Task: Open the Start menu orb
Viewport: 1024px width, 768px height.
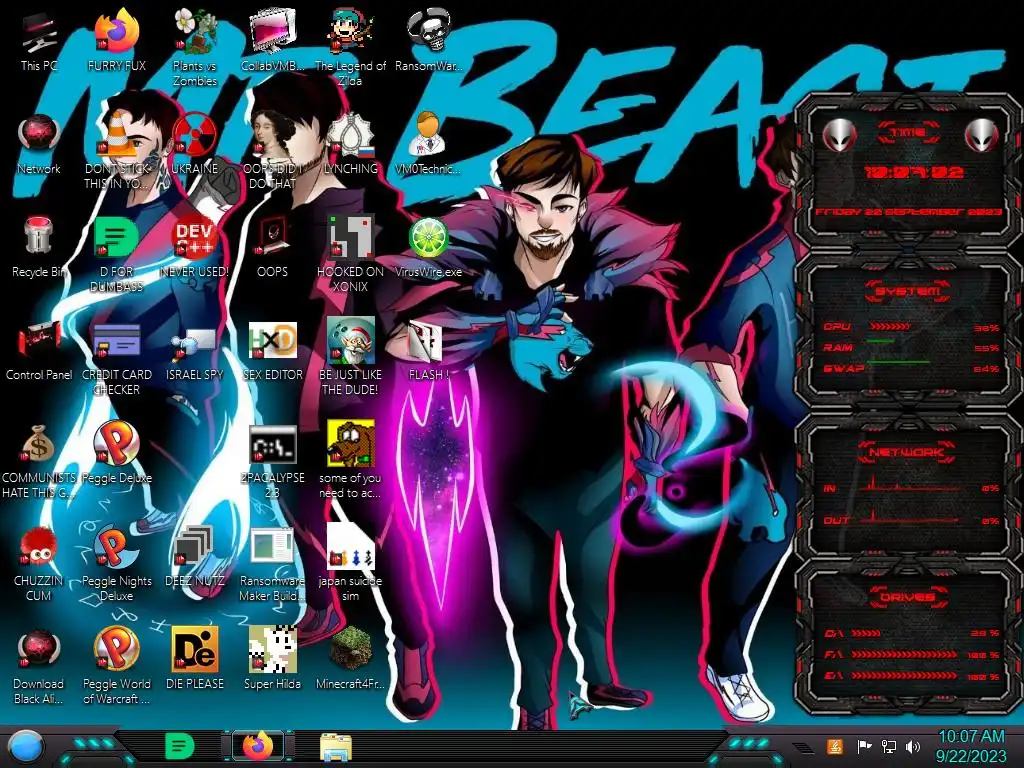Action: tap(24, 746)
